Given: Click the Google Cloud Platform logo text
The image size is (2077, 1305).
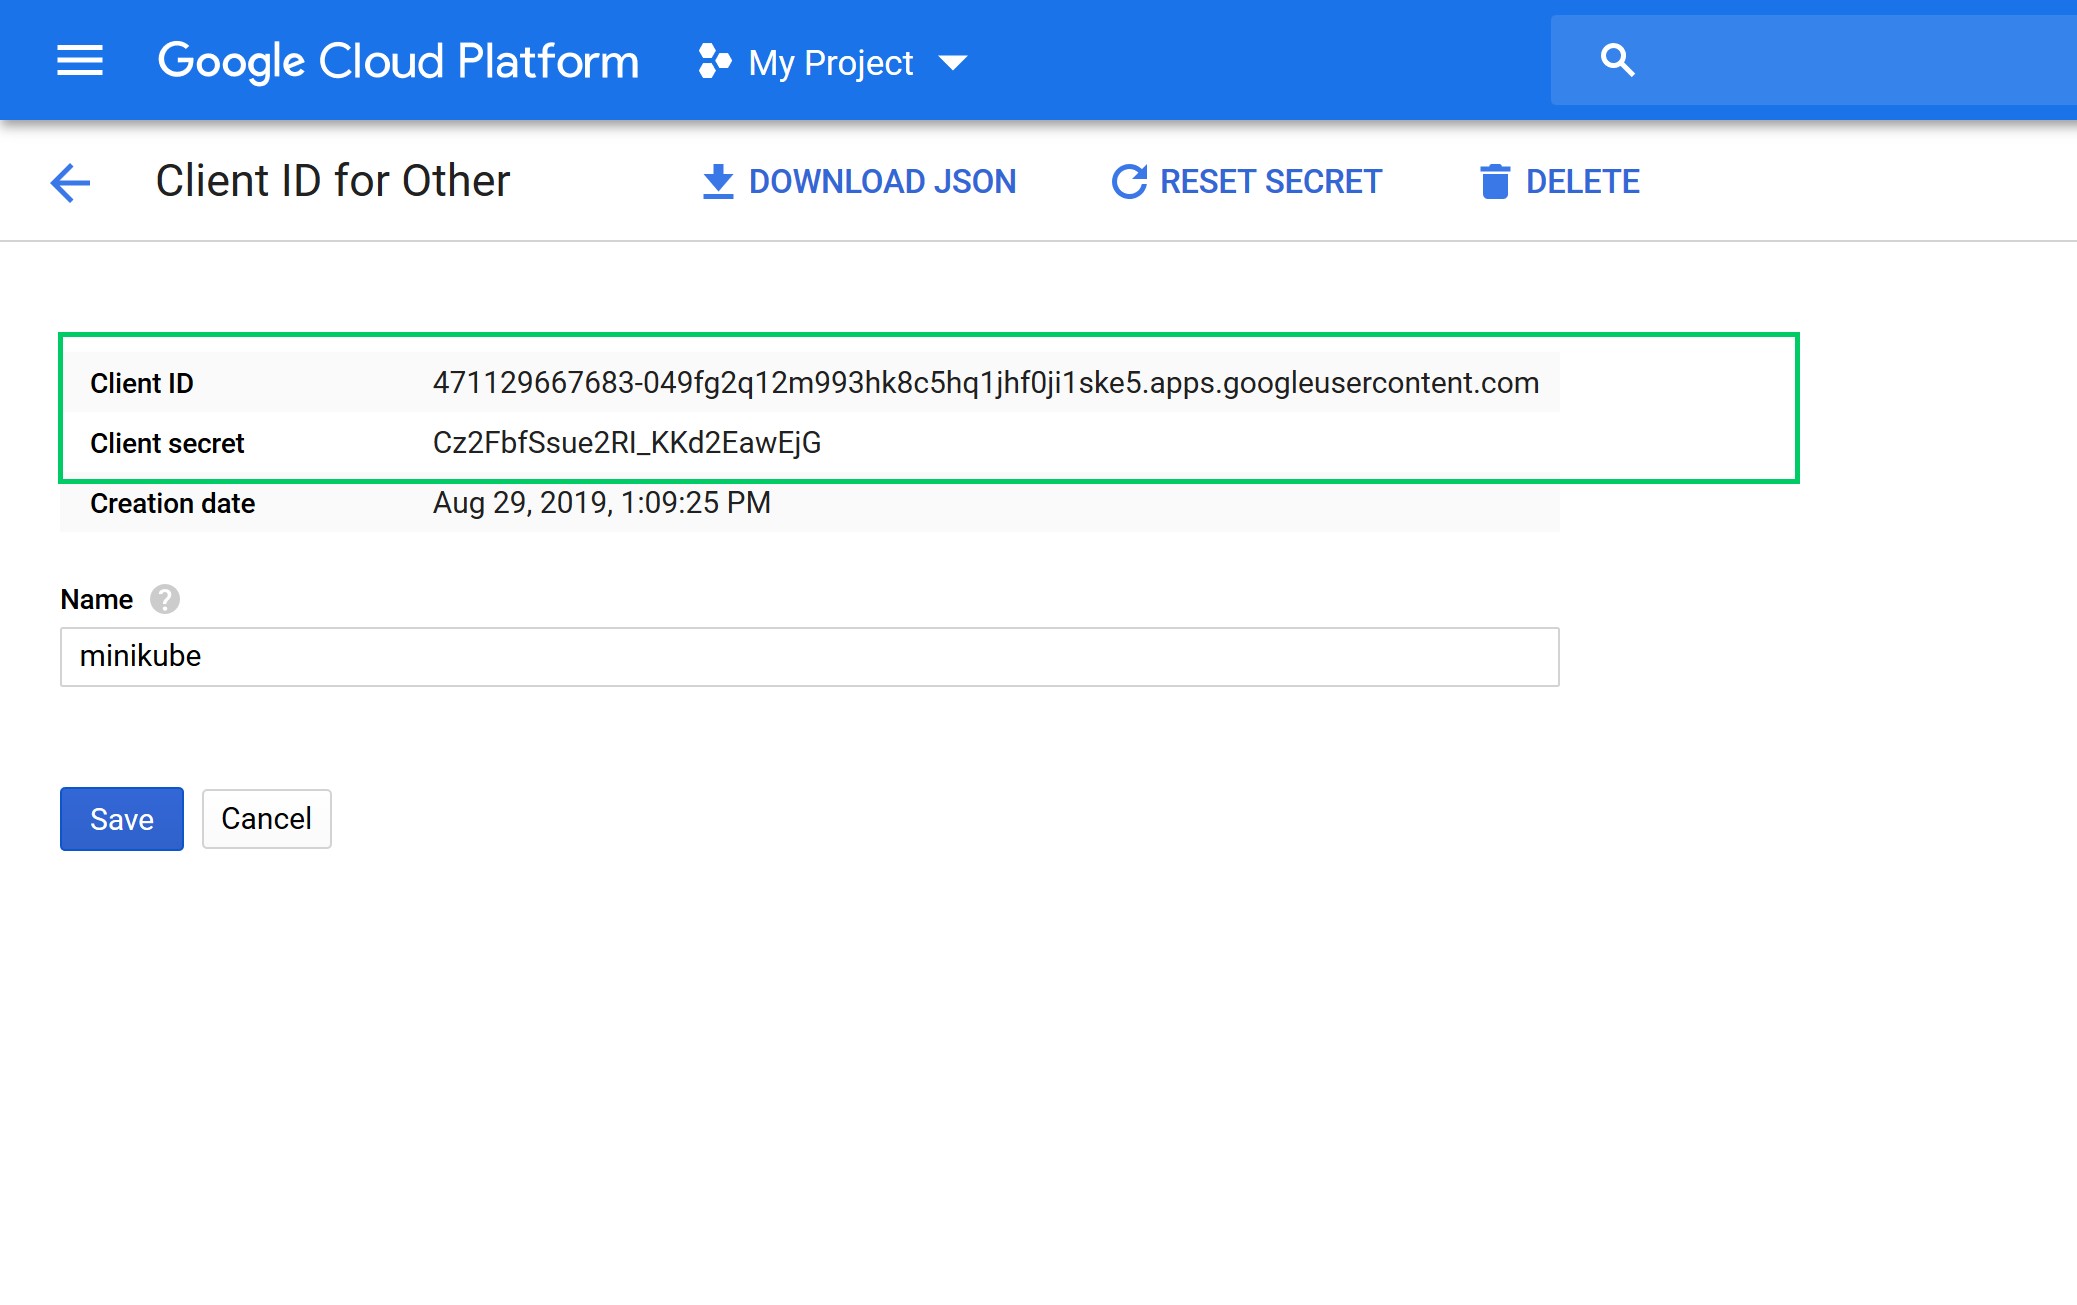Looking at the screenshot, I should pos(398,61).
